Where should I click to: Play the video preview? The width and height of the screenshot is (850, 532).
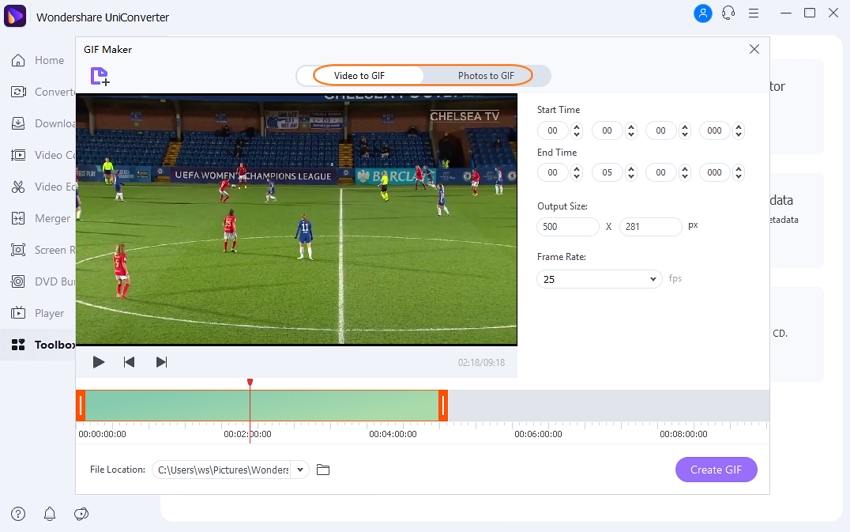pos(98,362)
